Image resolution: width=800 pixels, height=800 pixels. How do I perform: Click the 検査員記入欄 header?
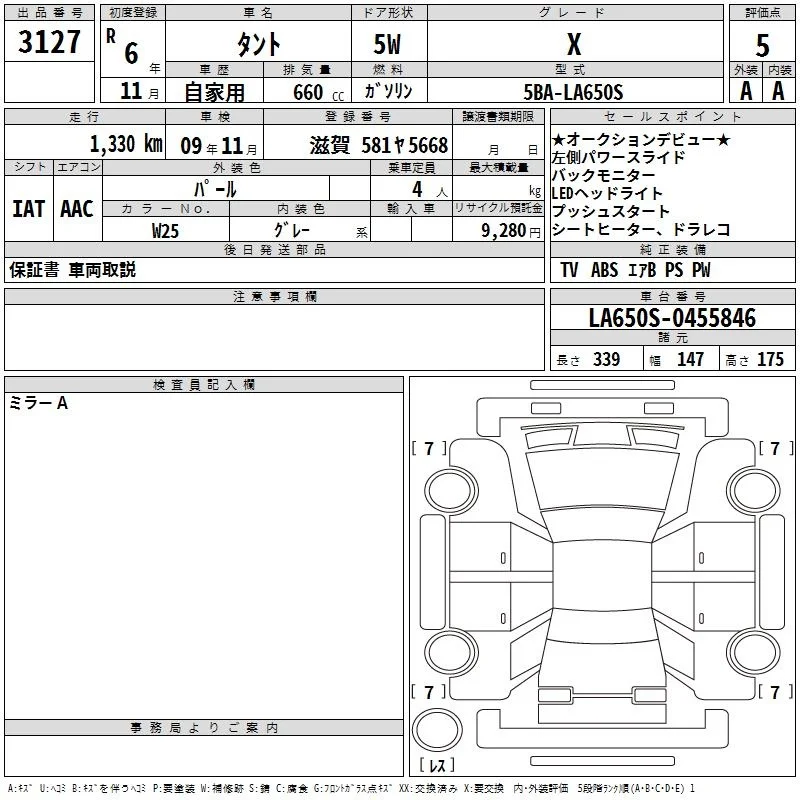[204, 385]
